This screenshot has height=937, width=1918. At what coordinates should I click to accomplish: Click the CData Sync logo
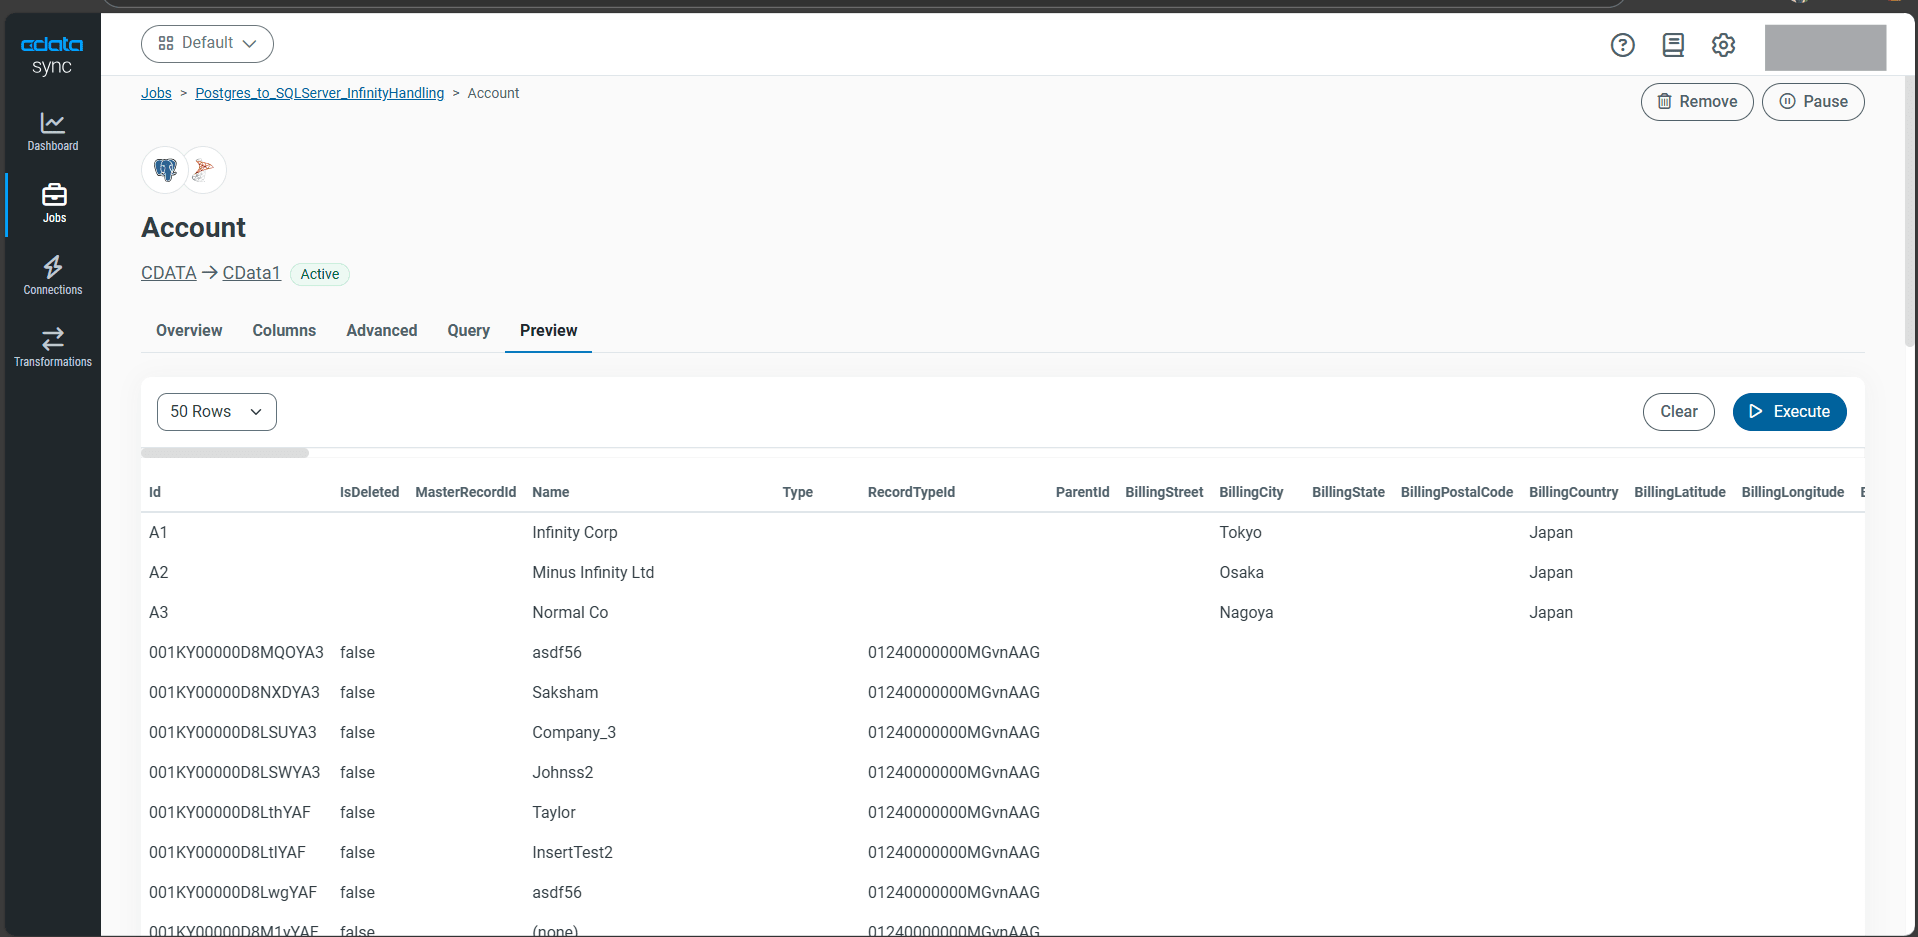coord(52,55)
